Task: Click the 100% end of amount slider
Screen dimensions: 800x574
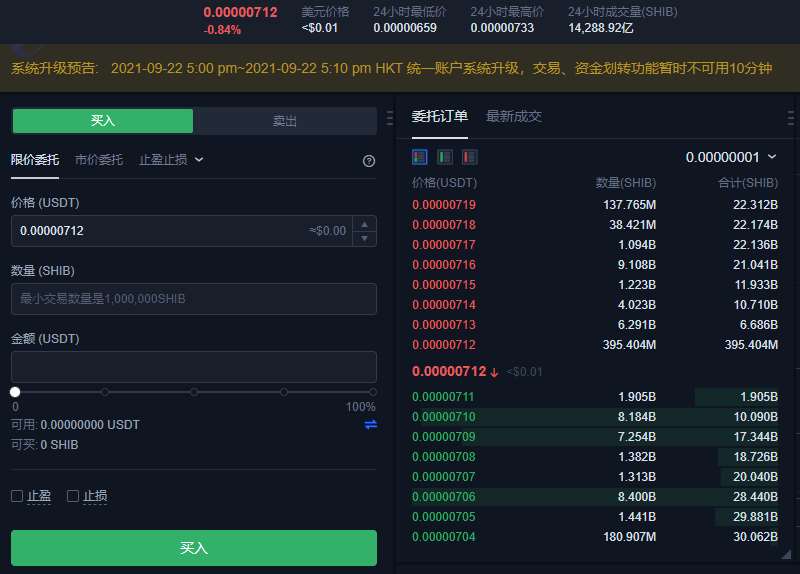Action: pyautogui.click(x=373, y=392)
